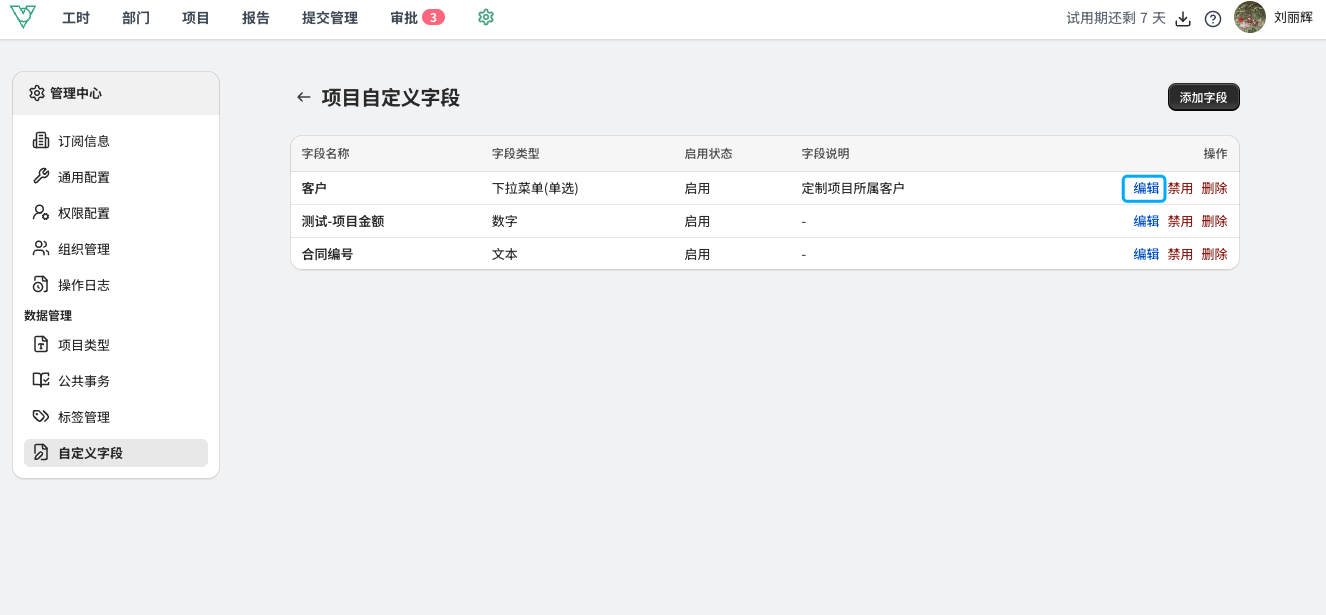Click the 项目类型 file icon
This screenshot has width=1326, height=615.
[41, 344]
